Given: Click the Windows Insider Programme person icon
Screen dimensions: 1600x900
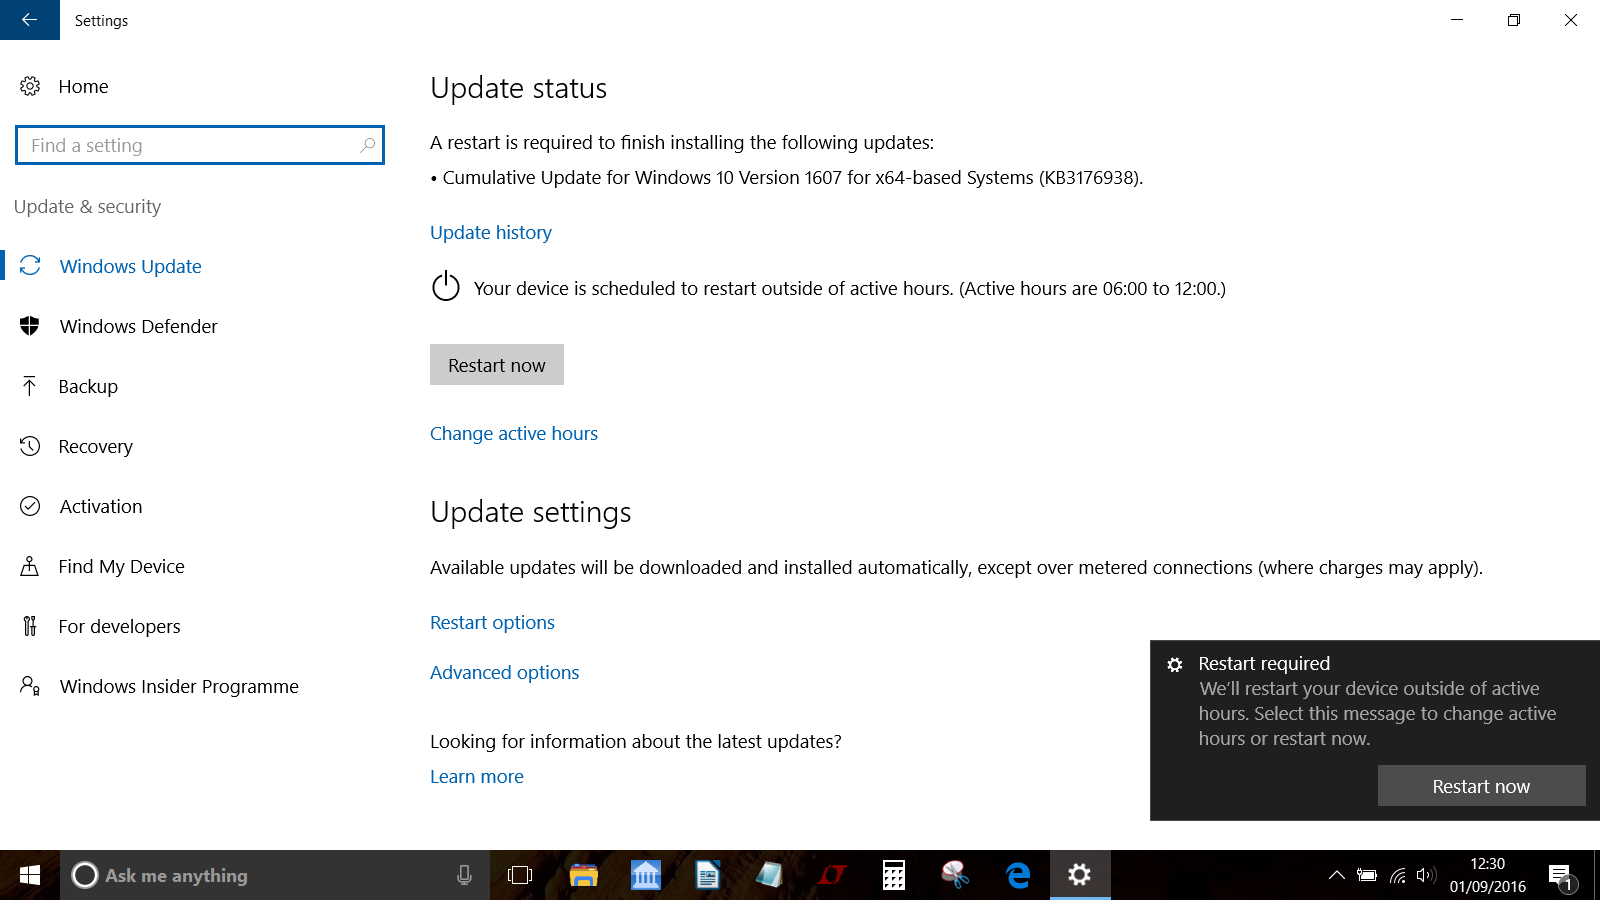Looking at the screenshot, I should [x=30, y=686].
